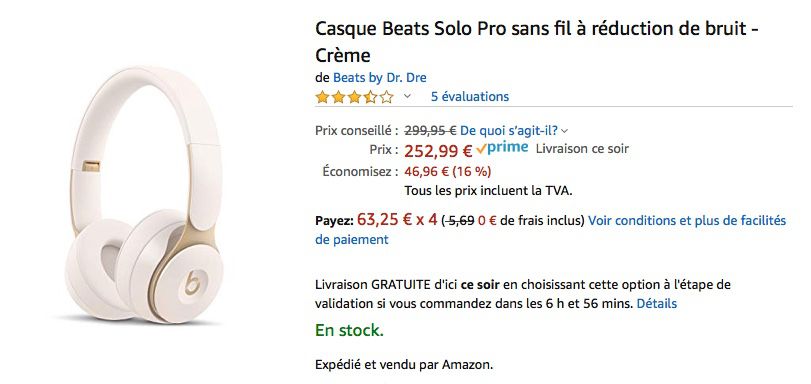
Task: Open the Détails delivery link
Action: click(656, 304)
